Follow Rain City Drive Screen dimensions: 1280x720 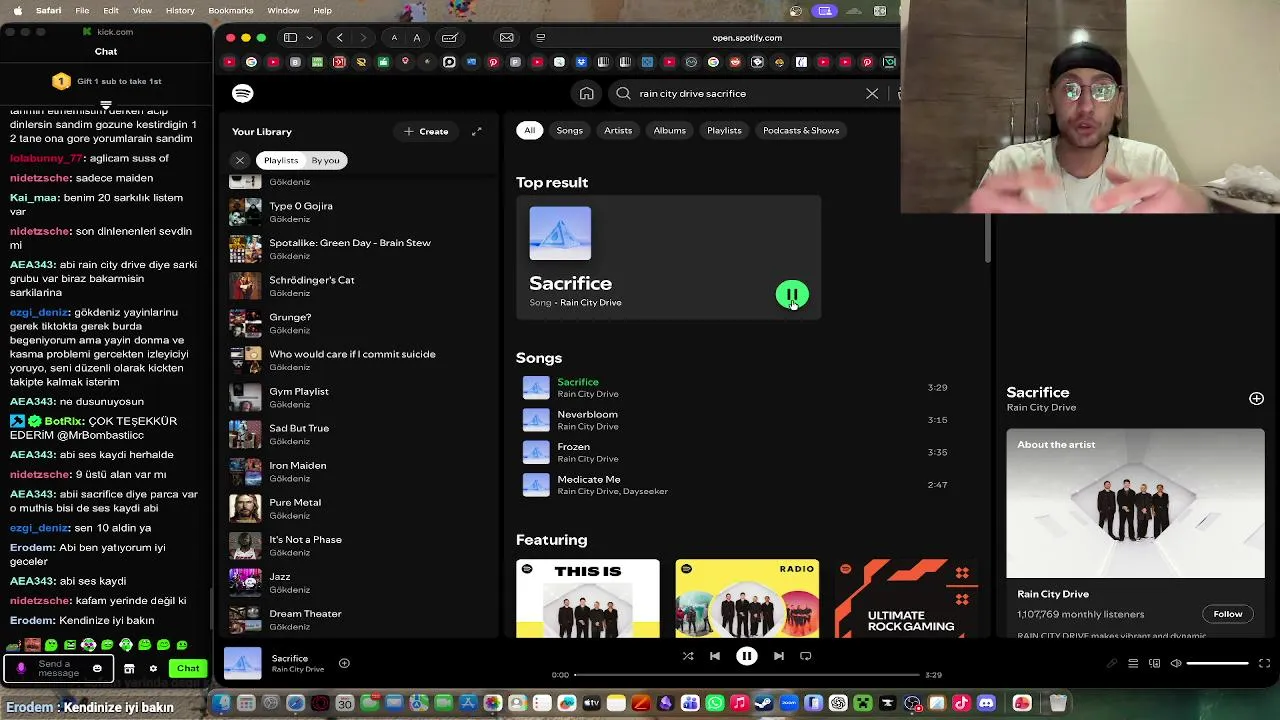pyautogui.click(x=1228, y=614)
